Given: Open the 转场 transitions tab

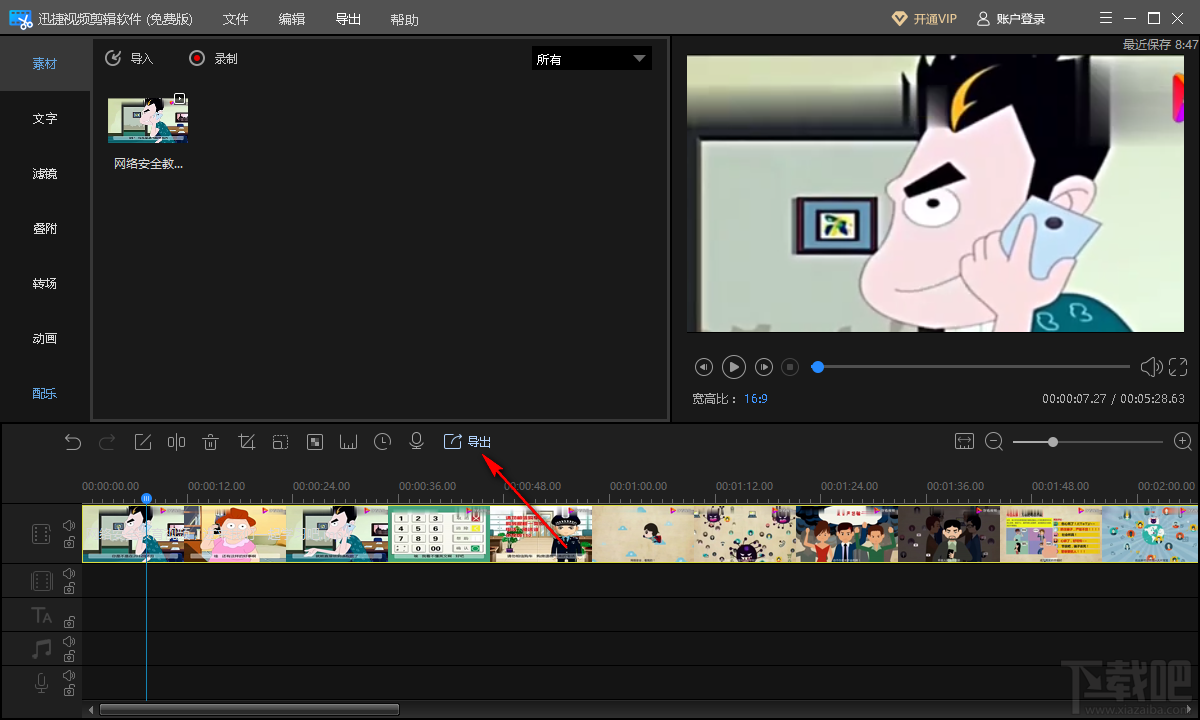Looking at the screenshot, I should pyautogui.click(x=45, y=284).
